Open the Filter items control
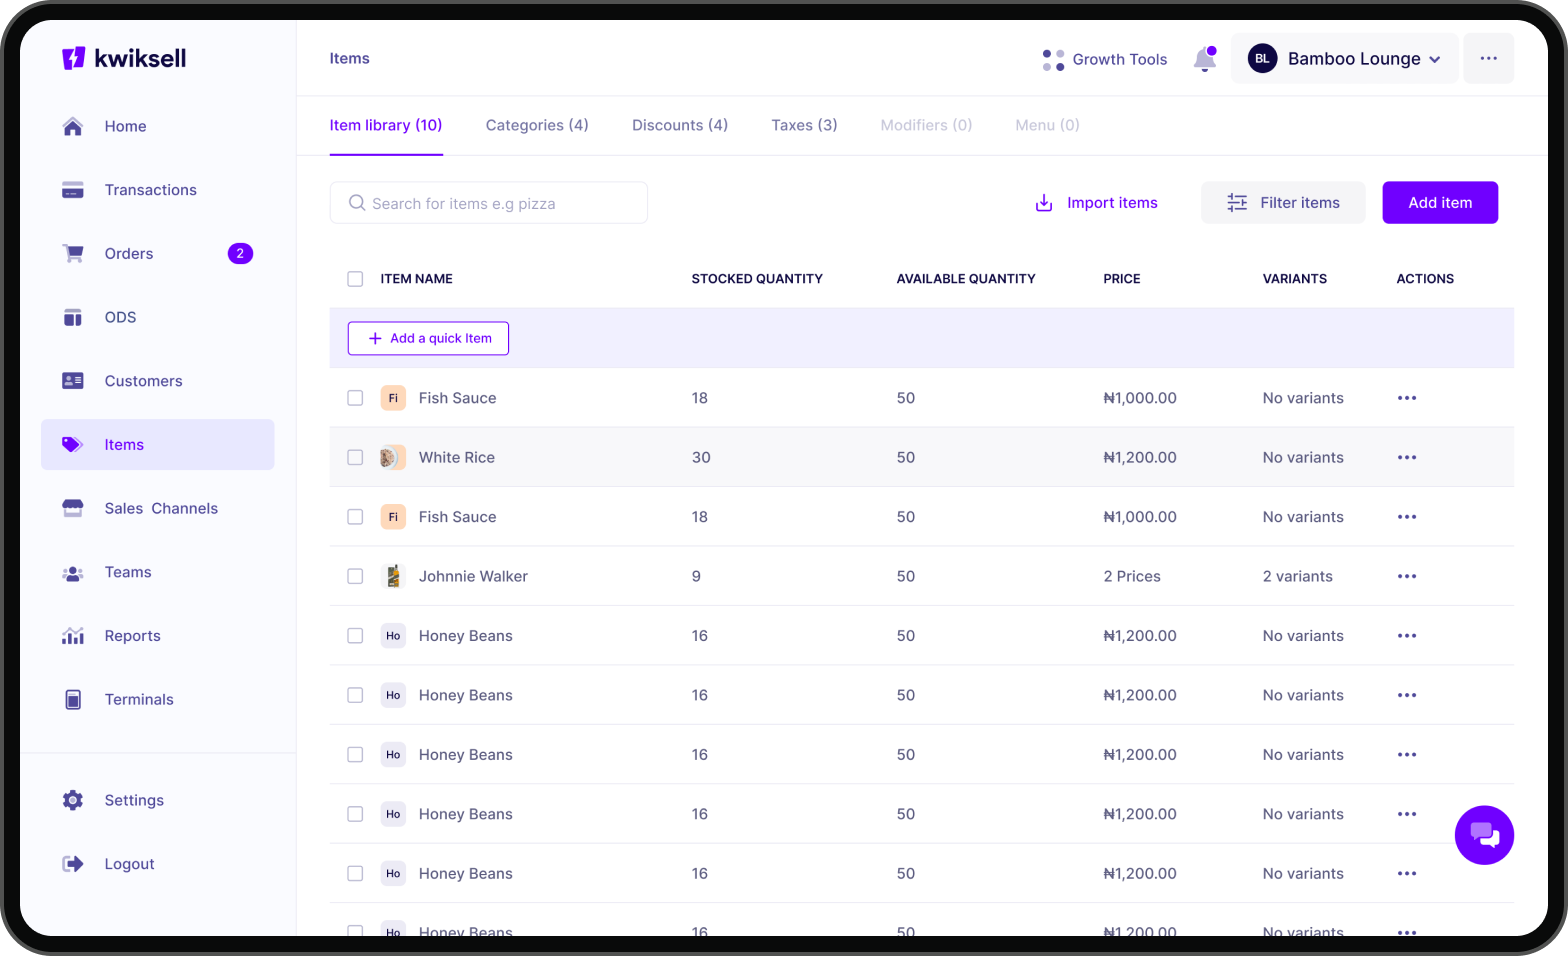The image size is (1568, 956). coord(1282,203)
